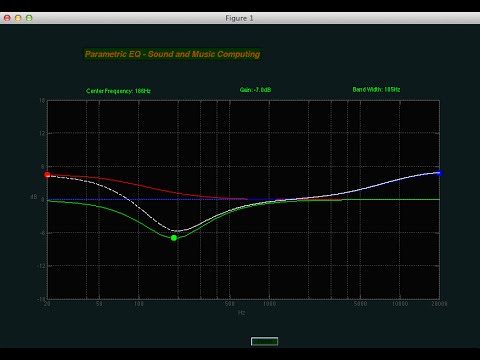
Task: Click the Hz axis label
Action: [242, 313]
